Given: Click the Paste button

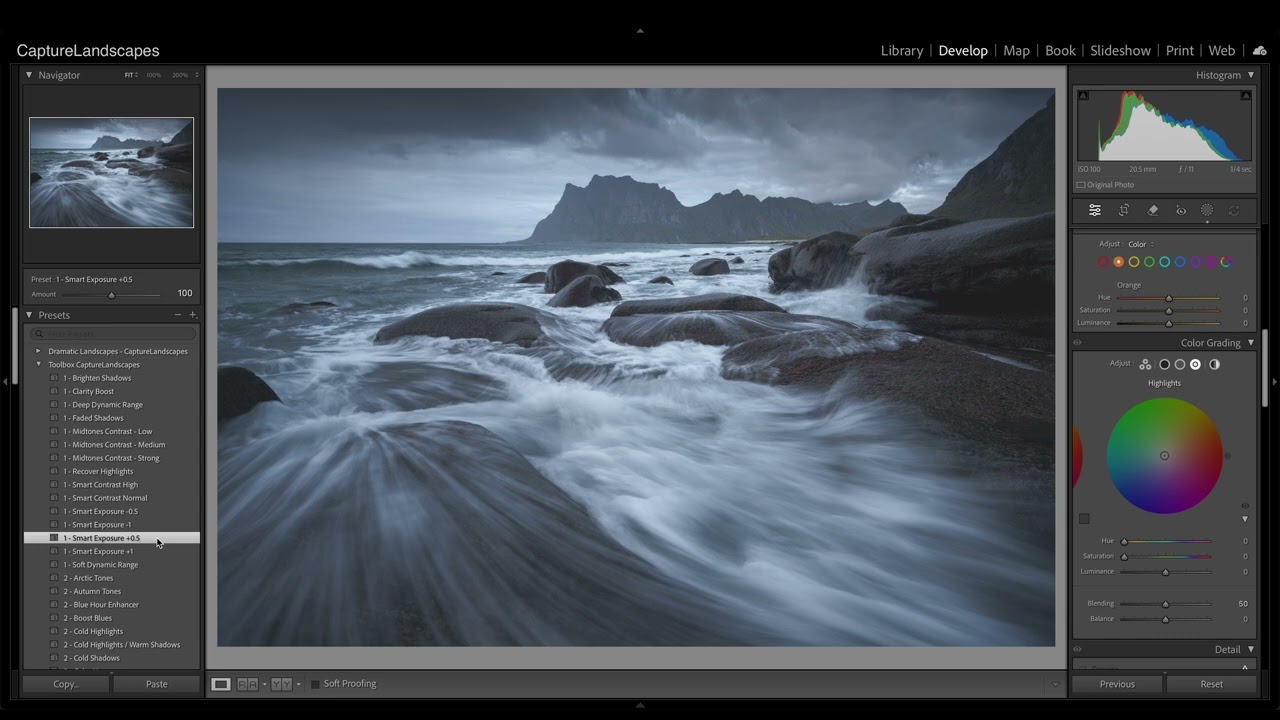Looking at the screenshot, I should click(x=157, y=684).
